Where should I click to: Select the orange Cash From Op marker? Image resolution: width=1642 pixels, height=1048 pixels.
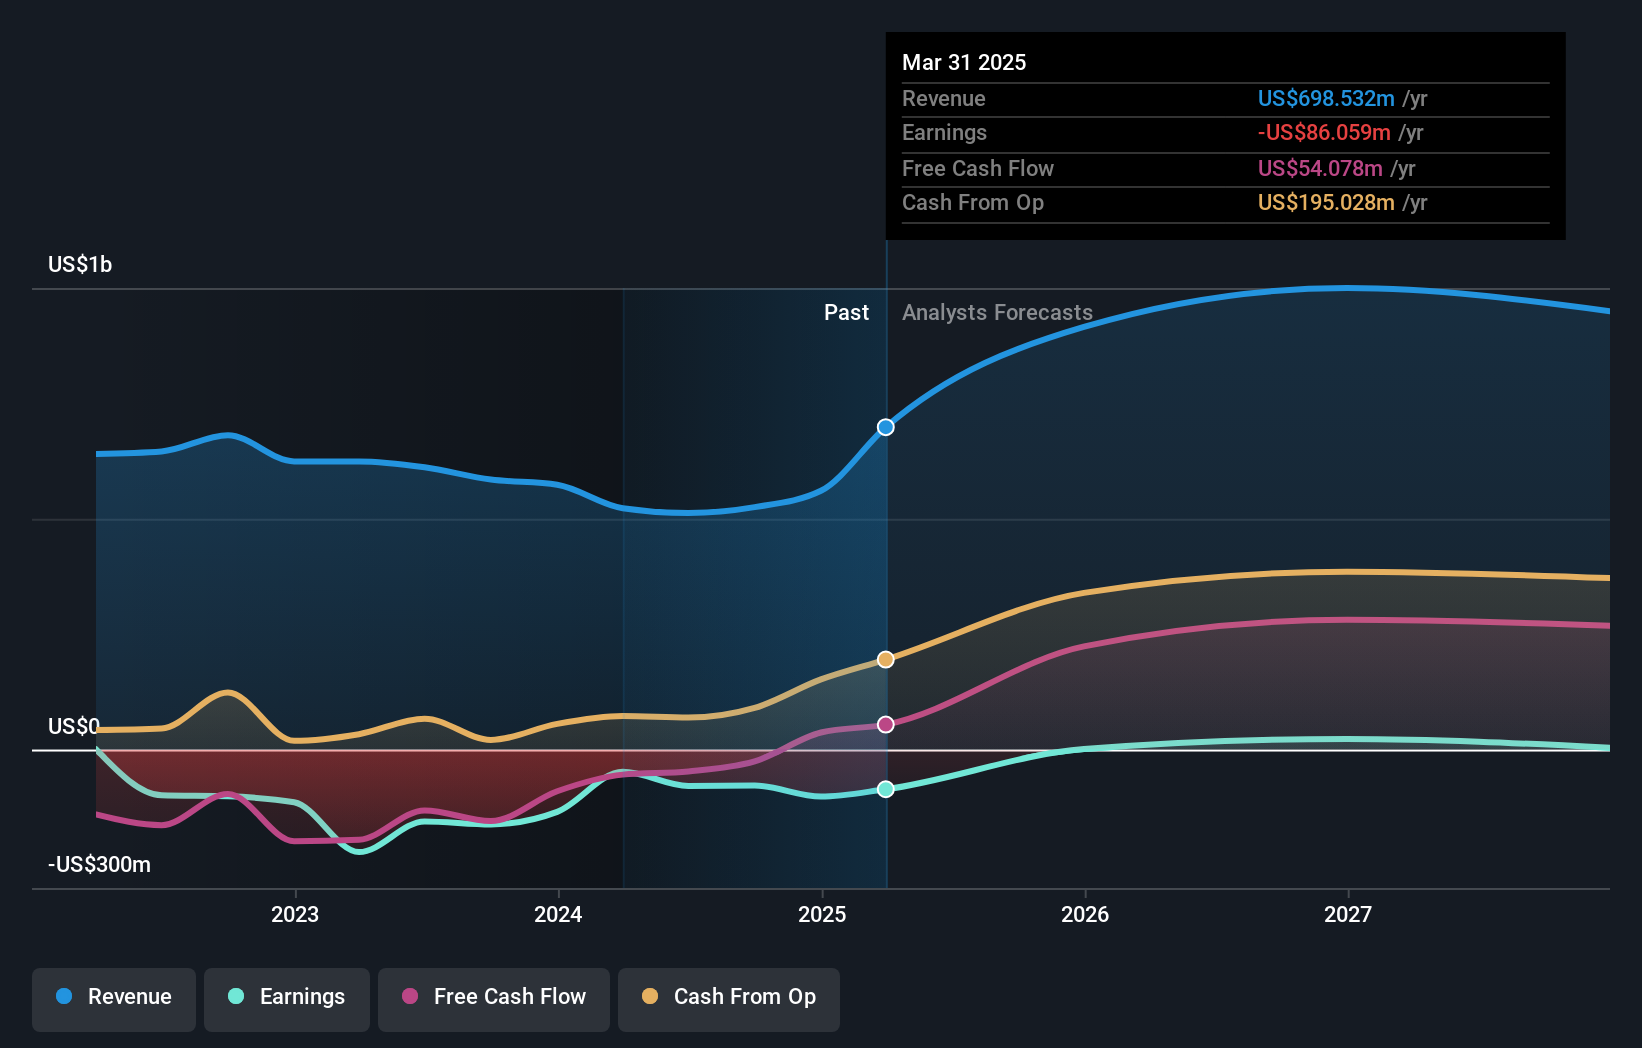[x=885, y=659]
